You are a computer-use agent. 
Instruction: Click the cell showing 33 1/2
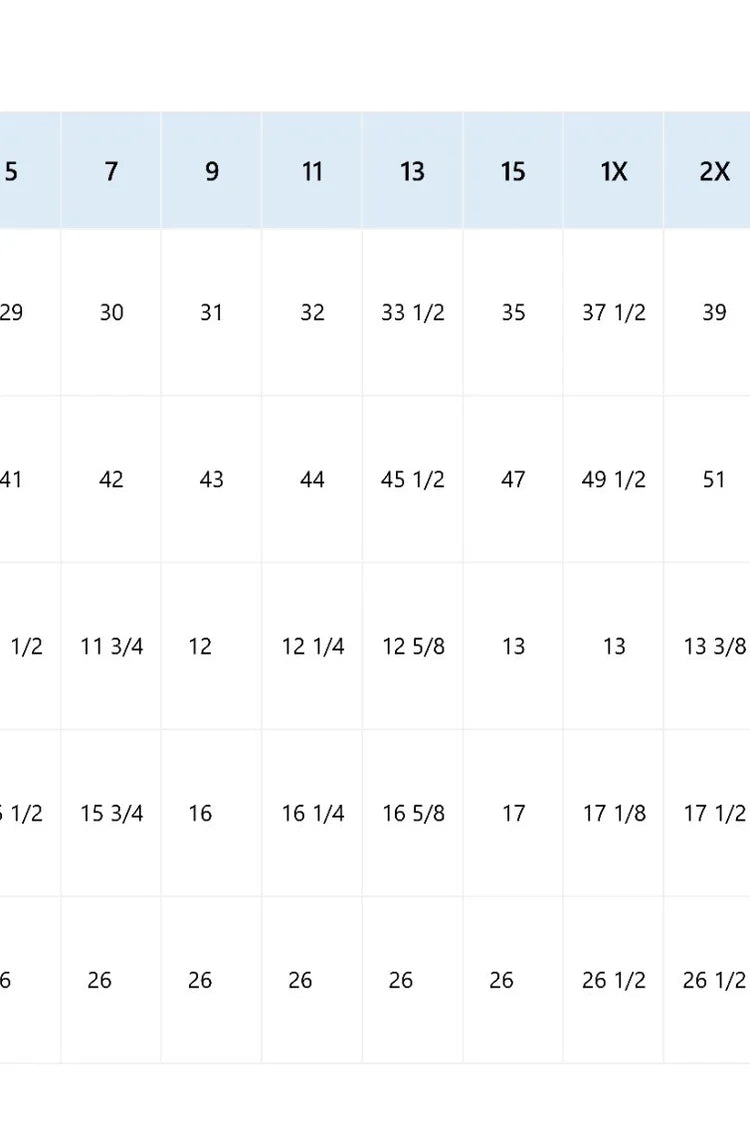(x=413, y=313)
